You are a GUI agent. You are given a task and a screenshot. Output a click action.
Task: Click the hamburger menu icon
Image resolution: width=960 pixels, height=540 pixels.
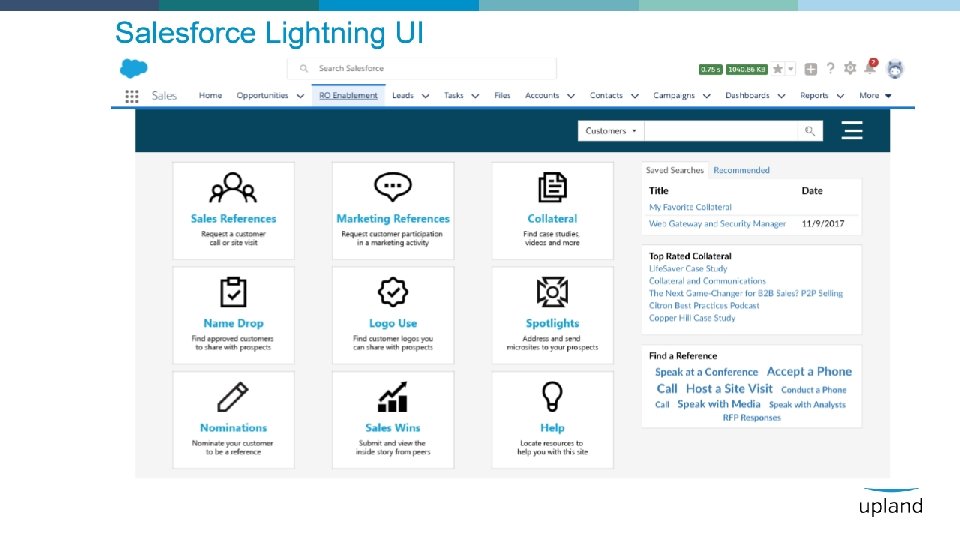852,130
